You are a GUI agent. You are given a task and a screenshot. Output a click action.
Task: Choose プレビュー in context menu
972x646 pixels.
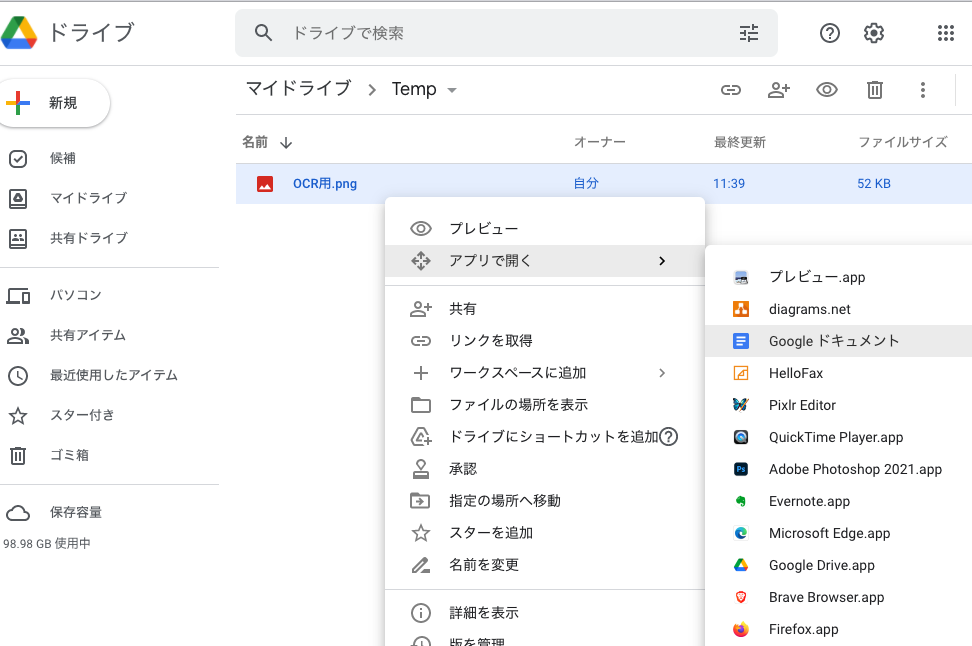(545, 229)
